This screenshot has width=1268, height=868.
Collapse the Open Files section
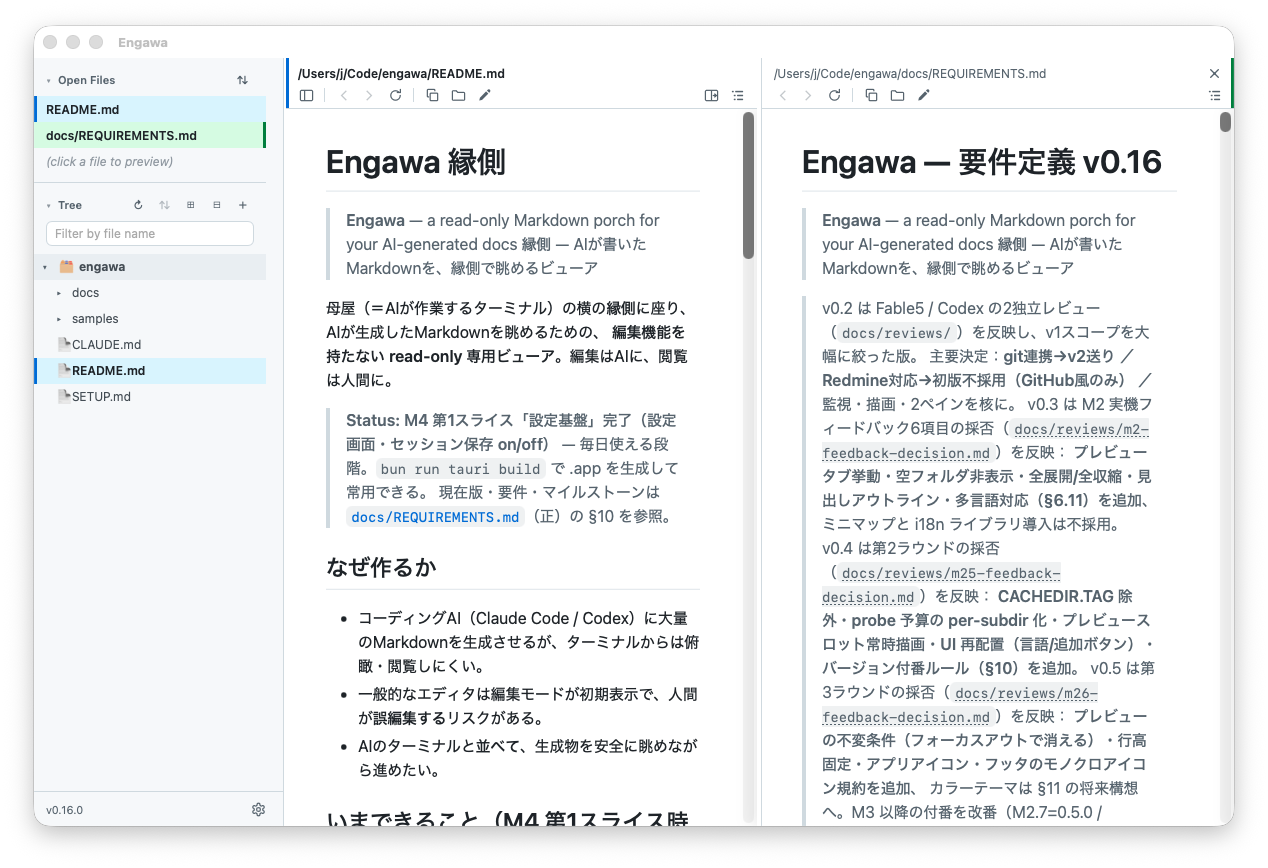click(x=48, y=80)
